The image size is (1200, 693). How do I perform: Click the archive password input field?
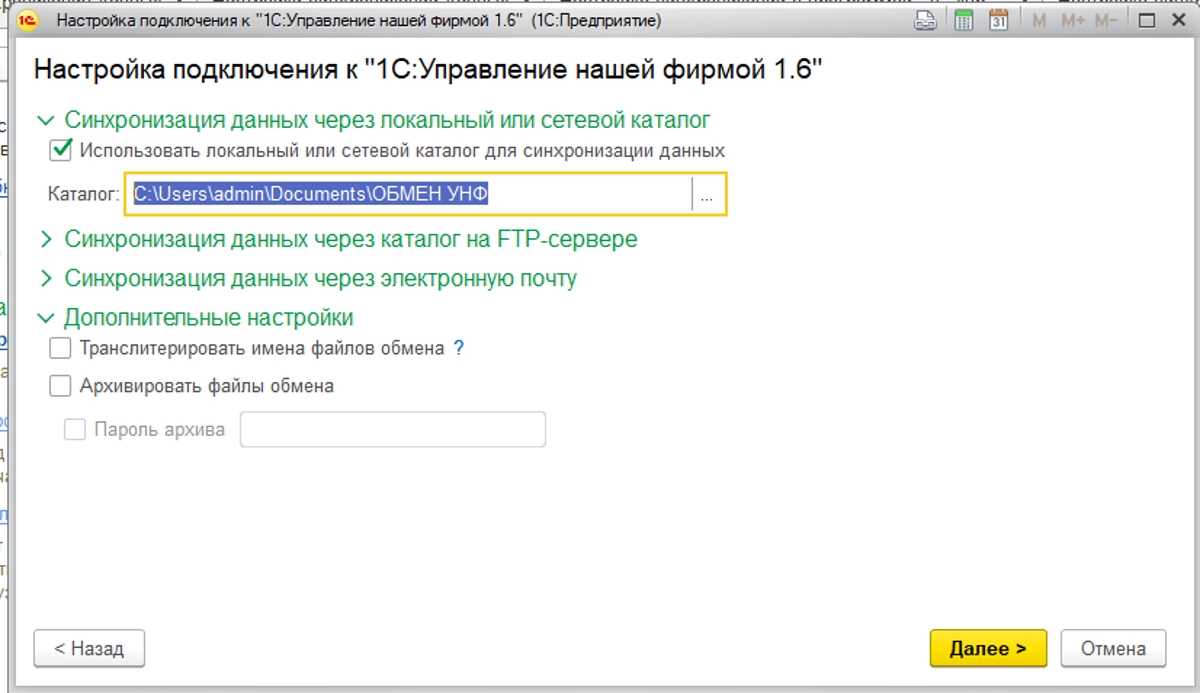393,430
